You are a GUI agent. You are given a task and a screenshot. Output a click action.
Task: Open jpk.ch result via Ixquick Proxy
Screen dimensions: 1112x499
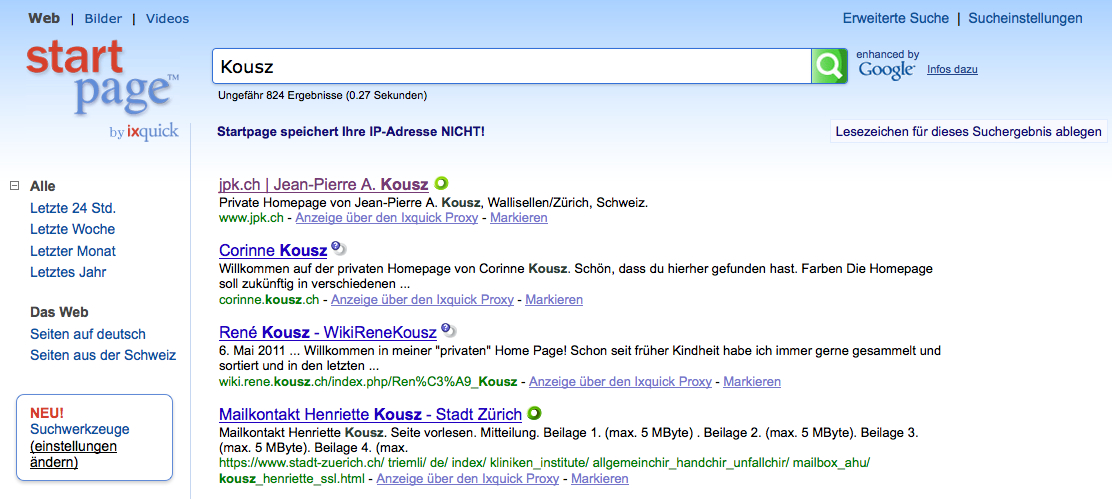point(387,218)
